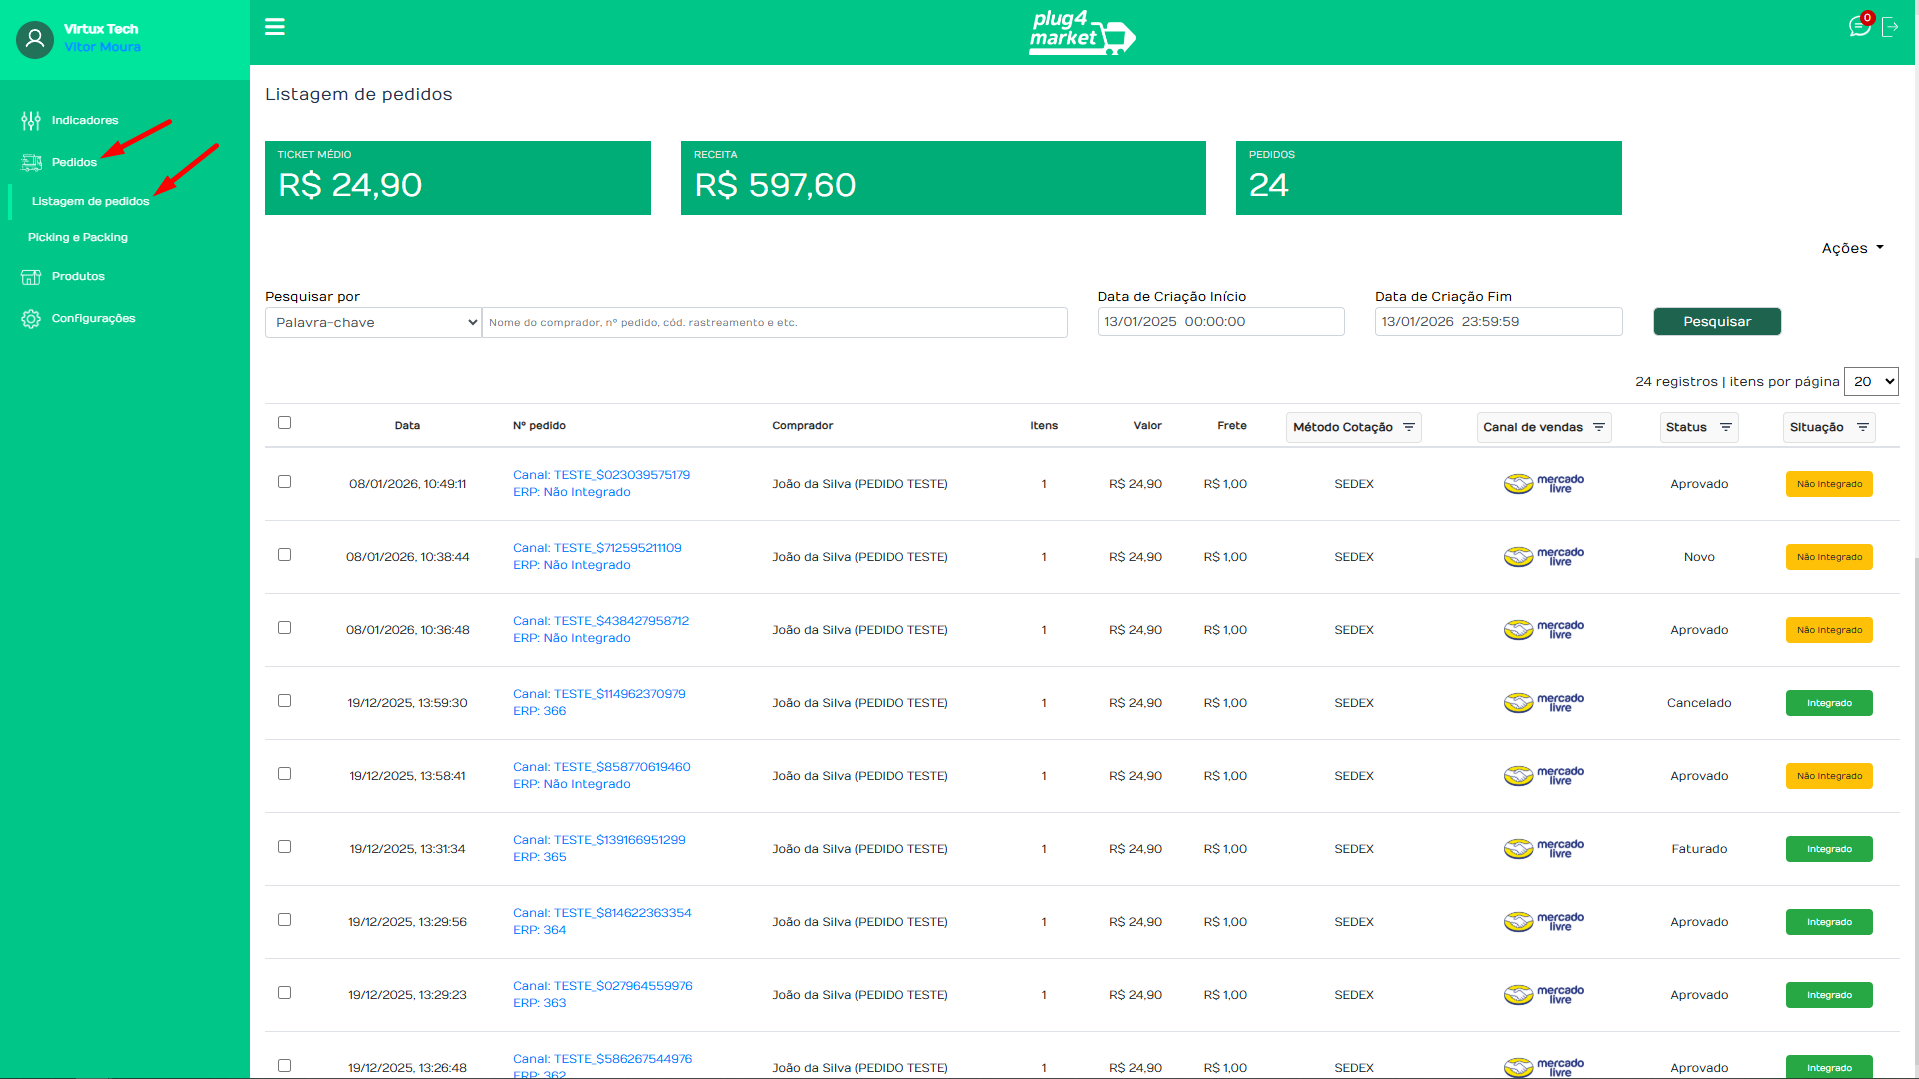Click the logout icon in header
1919x1079 pixels.
click(1890, 27)
